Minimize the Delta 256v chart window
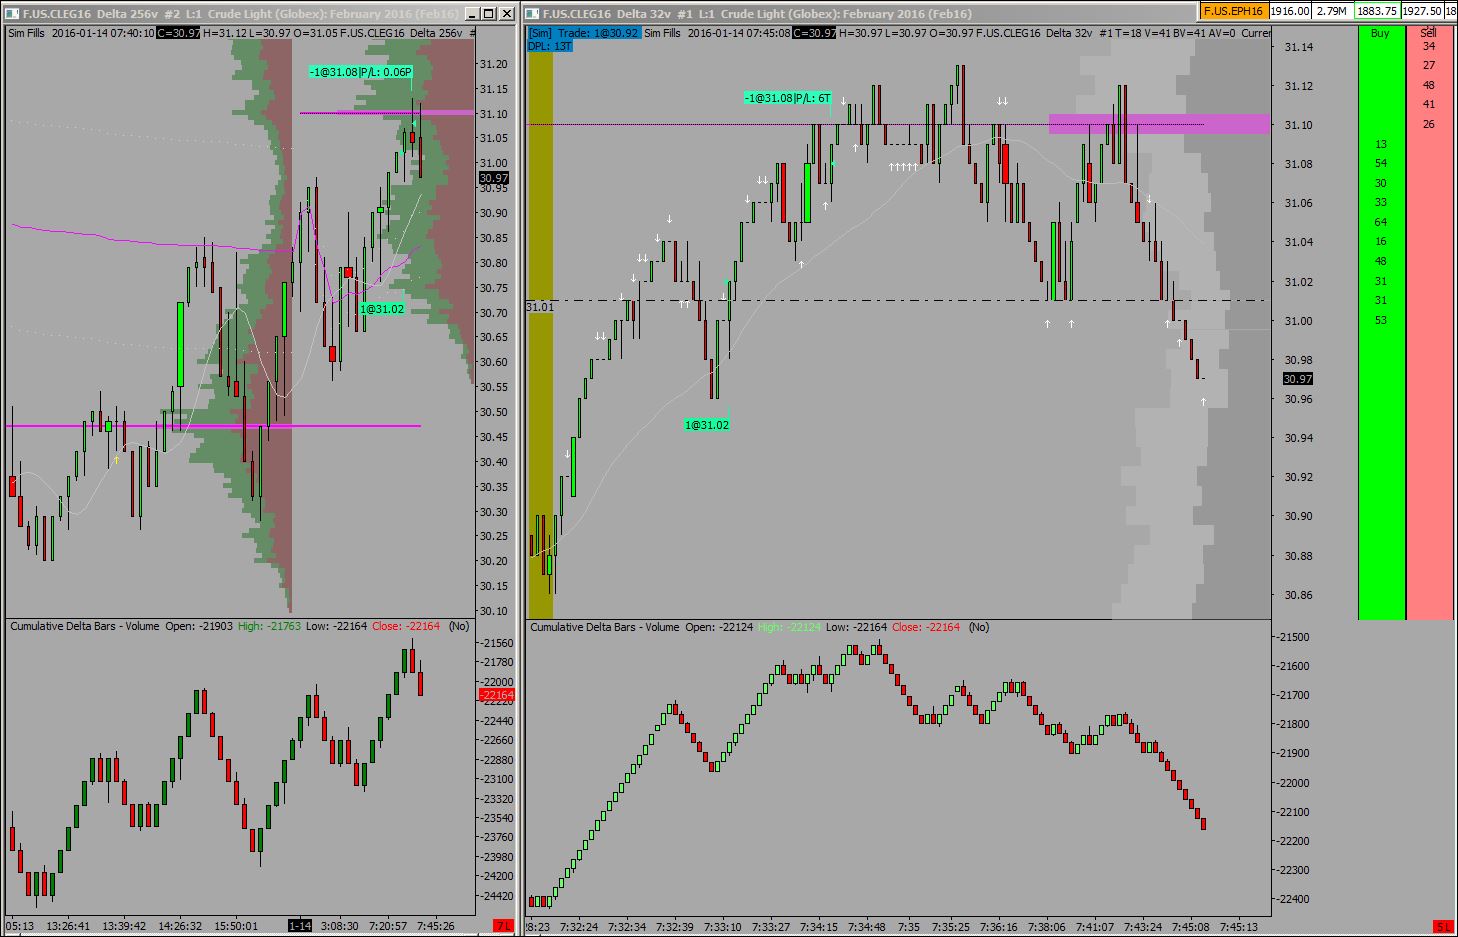Viewport: 1458px width, 937px height. coord(471,14)
